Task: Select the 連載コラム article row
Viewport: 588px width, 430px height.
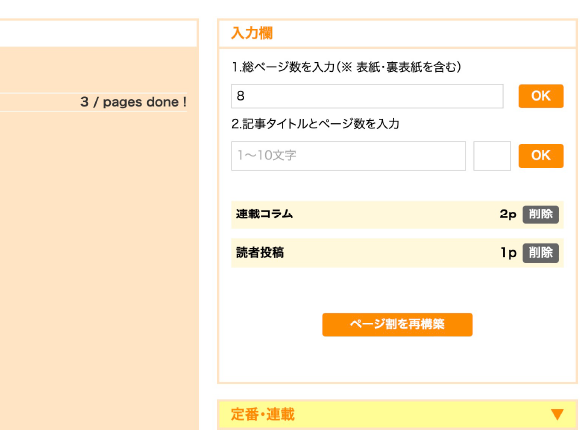Action: coord(397,214)
